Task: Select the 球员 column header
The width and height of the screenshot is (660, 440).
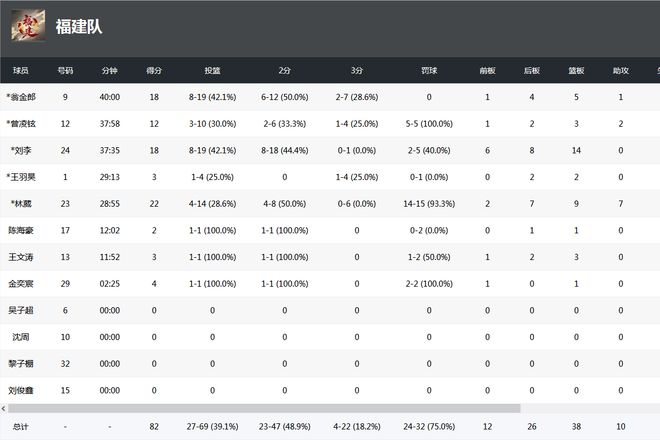Action: pyautogui.click(x=21, y=71)
